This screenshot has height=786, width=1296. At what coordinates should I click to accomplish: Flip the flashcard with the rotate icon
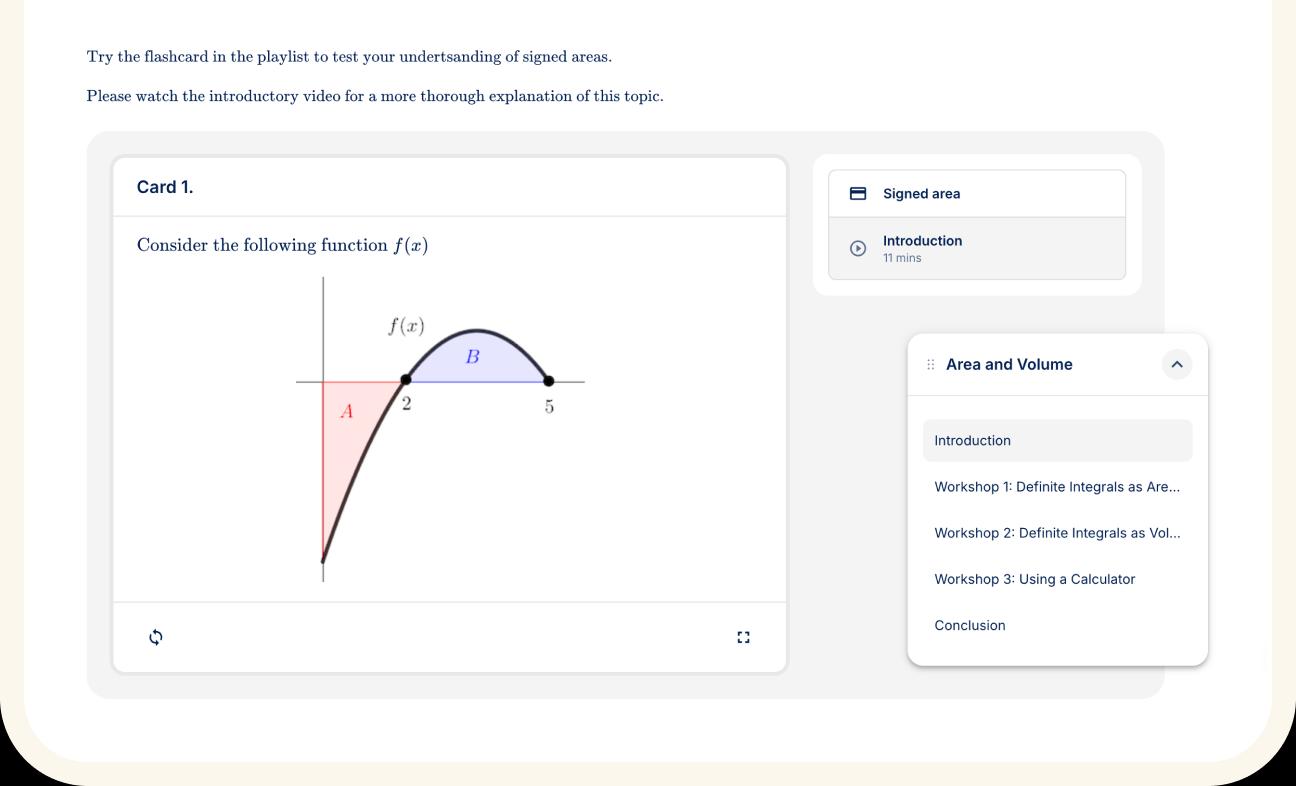156,637
